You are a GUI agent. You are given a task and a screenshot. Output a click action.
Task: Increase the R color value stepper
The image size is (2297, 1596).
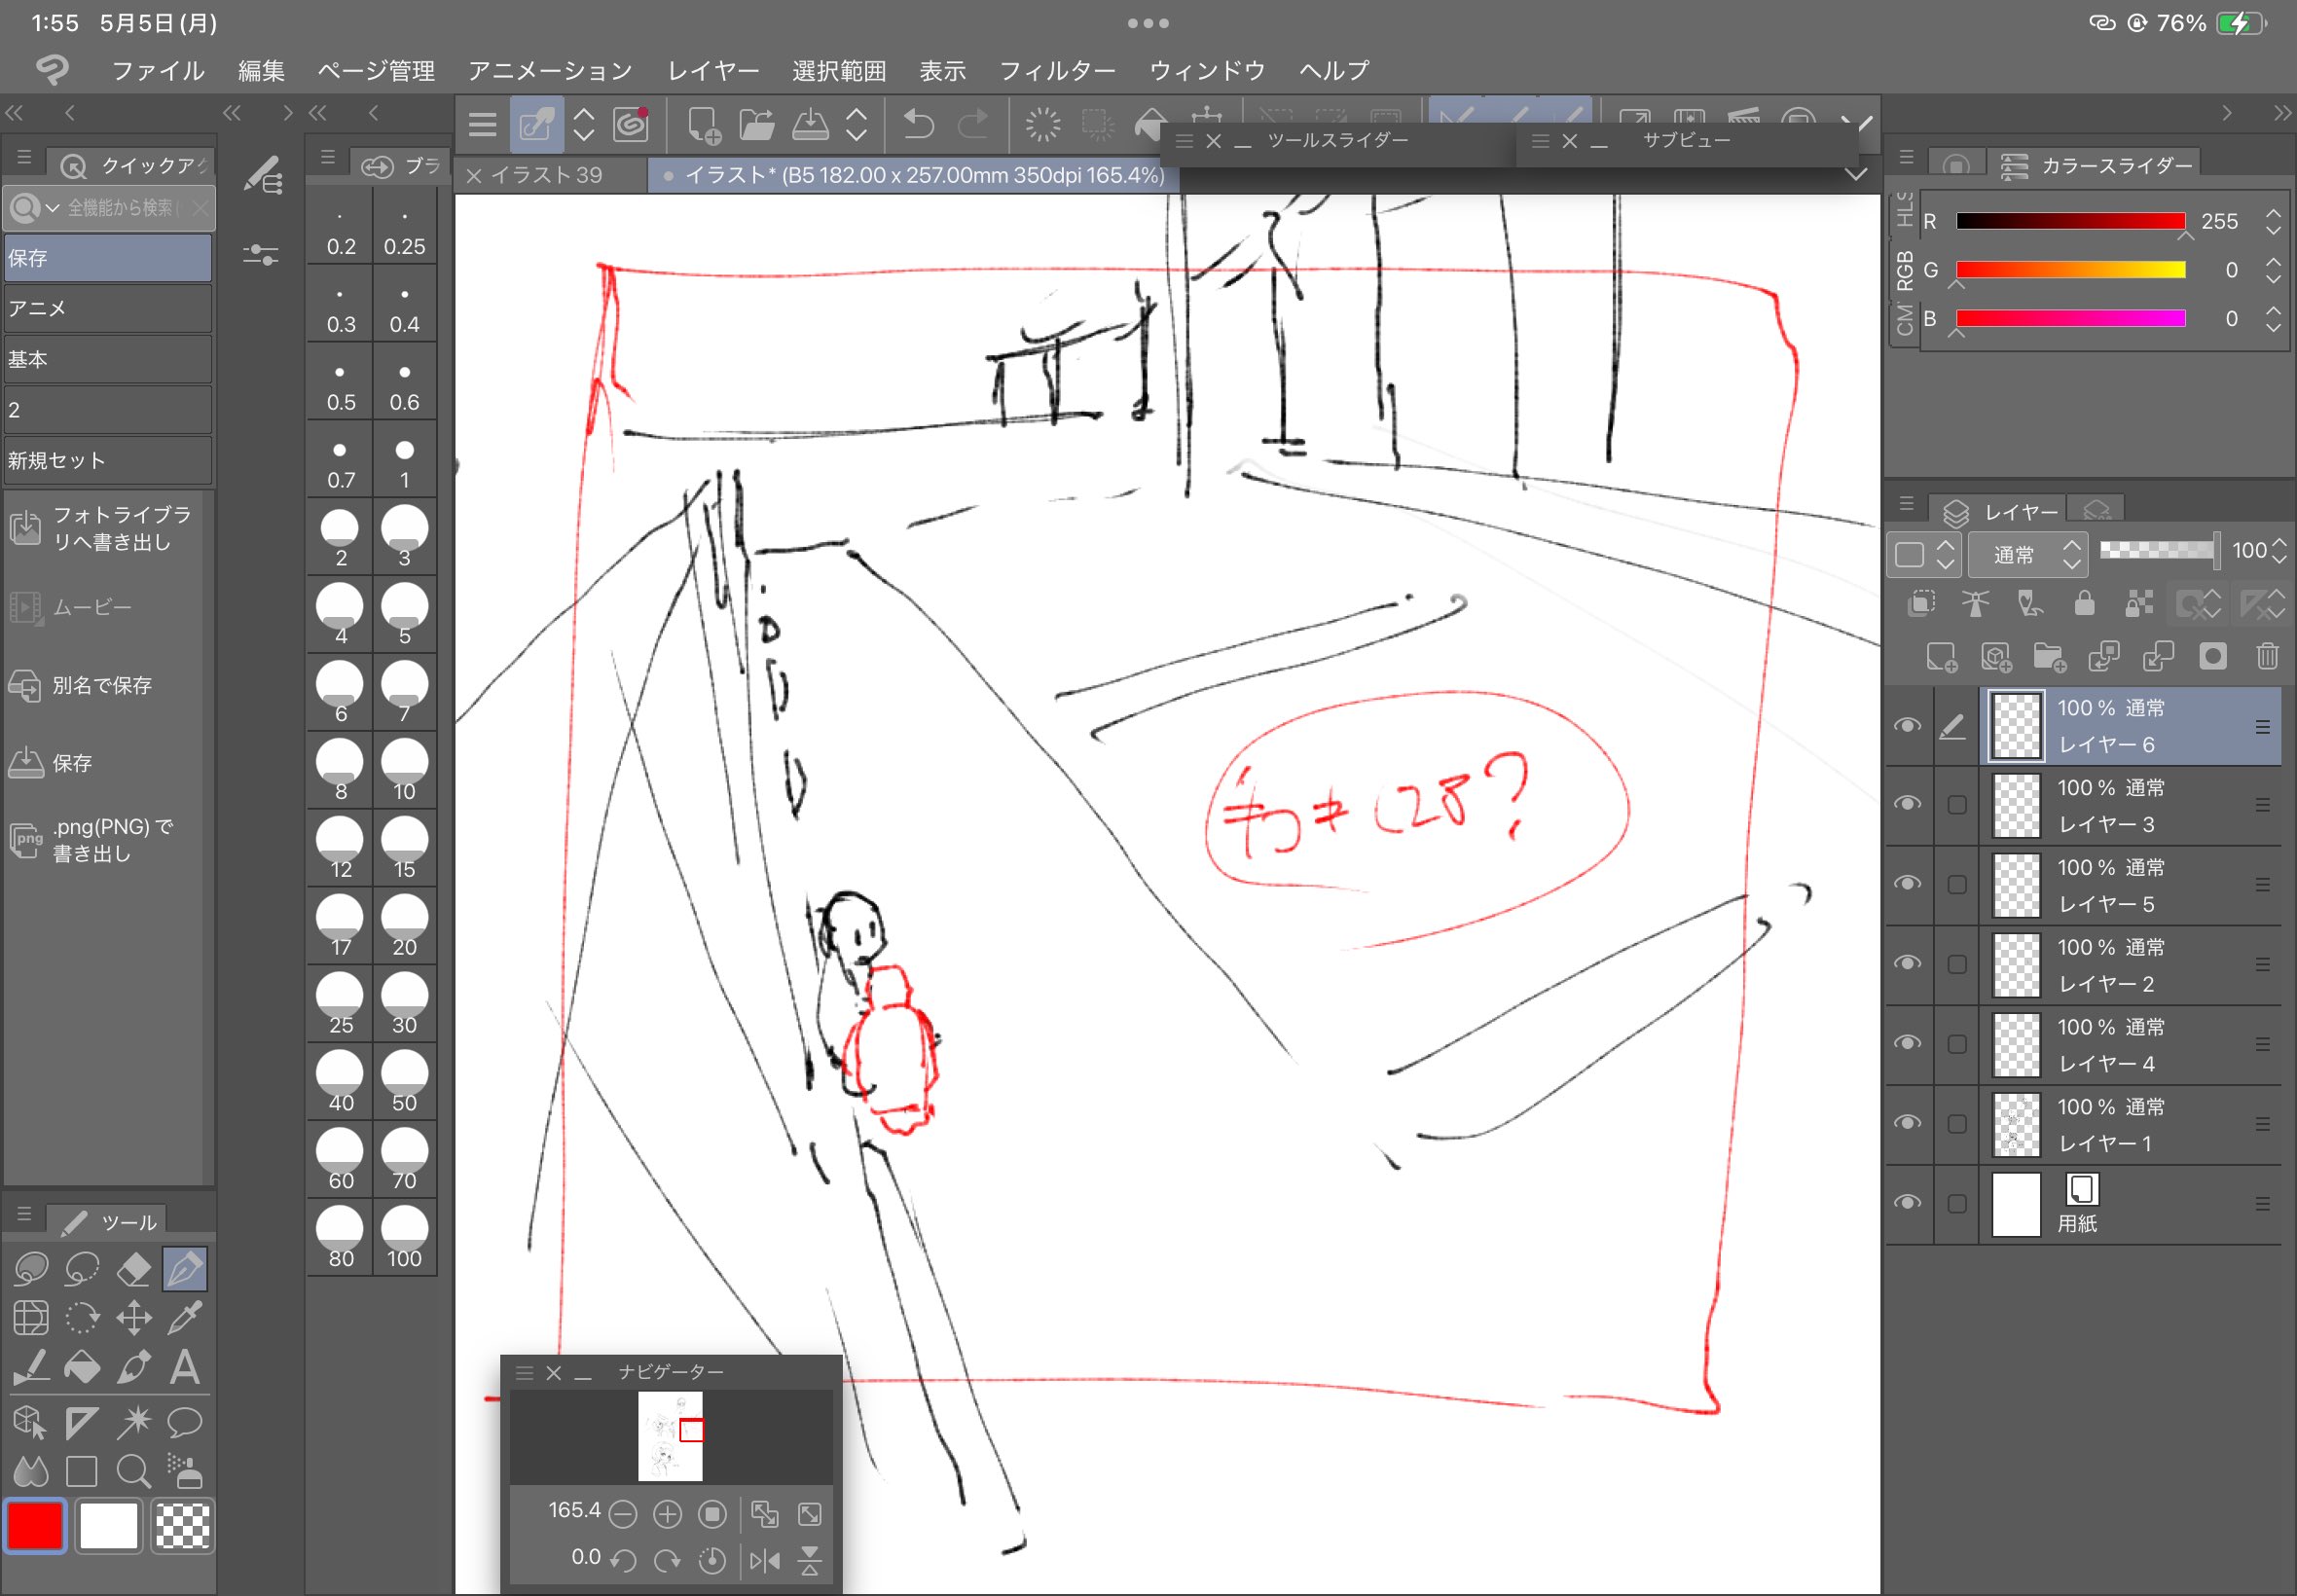pyautogui.click(x=2273, y=214)
